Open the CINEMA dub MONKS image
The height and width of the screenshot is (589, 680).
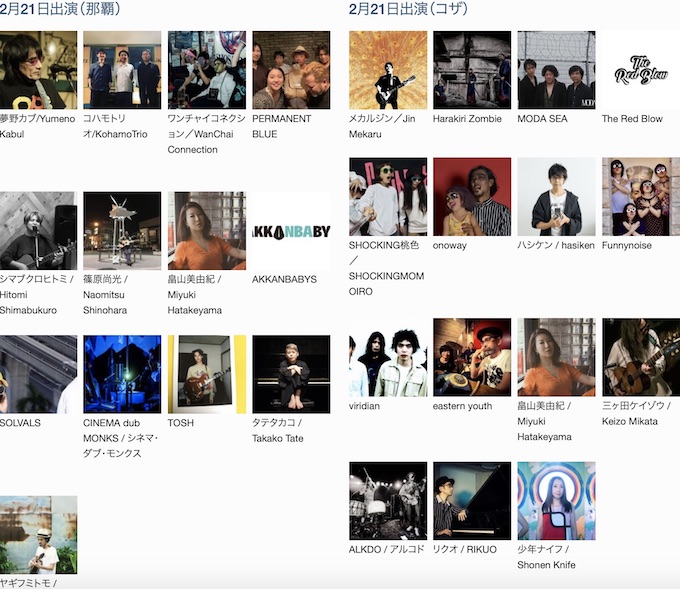(122, 374)
